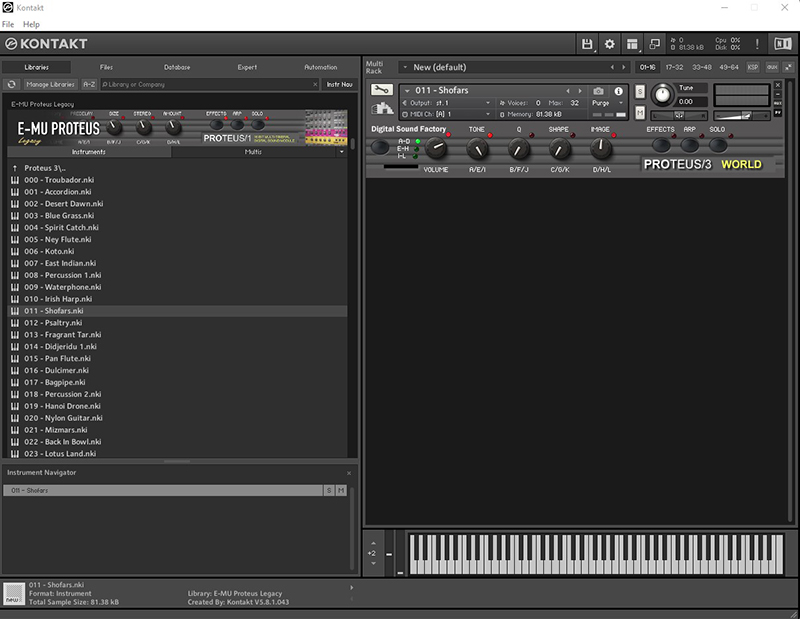
Task: Open the Output st. 1 dropdown
Action: (446, 103)
